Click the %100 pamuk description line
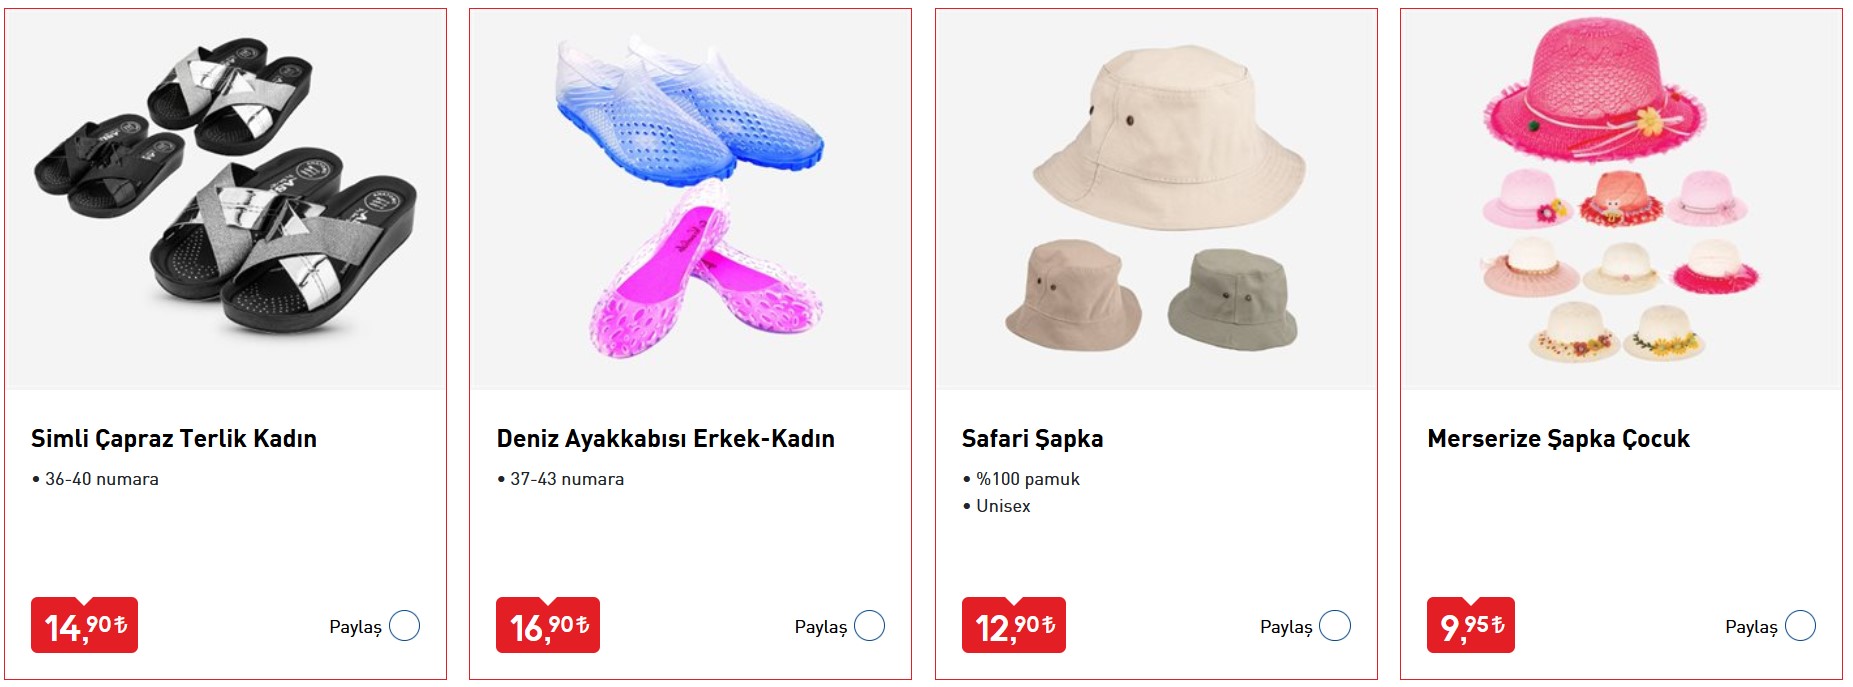Image resolution: width=1853 pixels, height=687 pixels. [x=1027, y=479]
